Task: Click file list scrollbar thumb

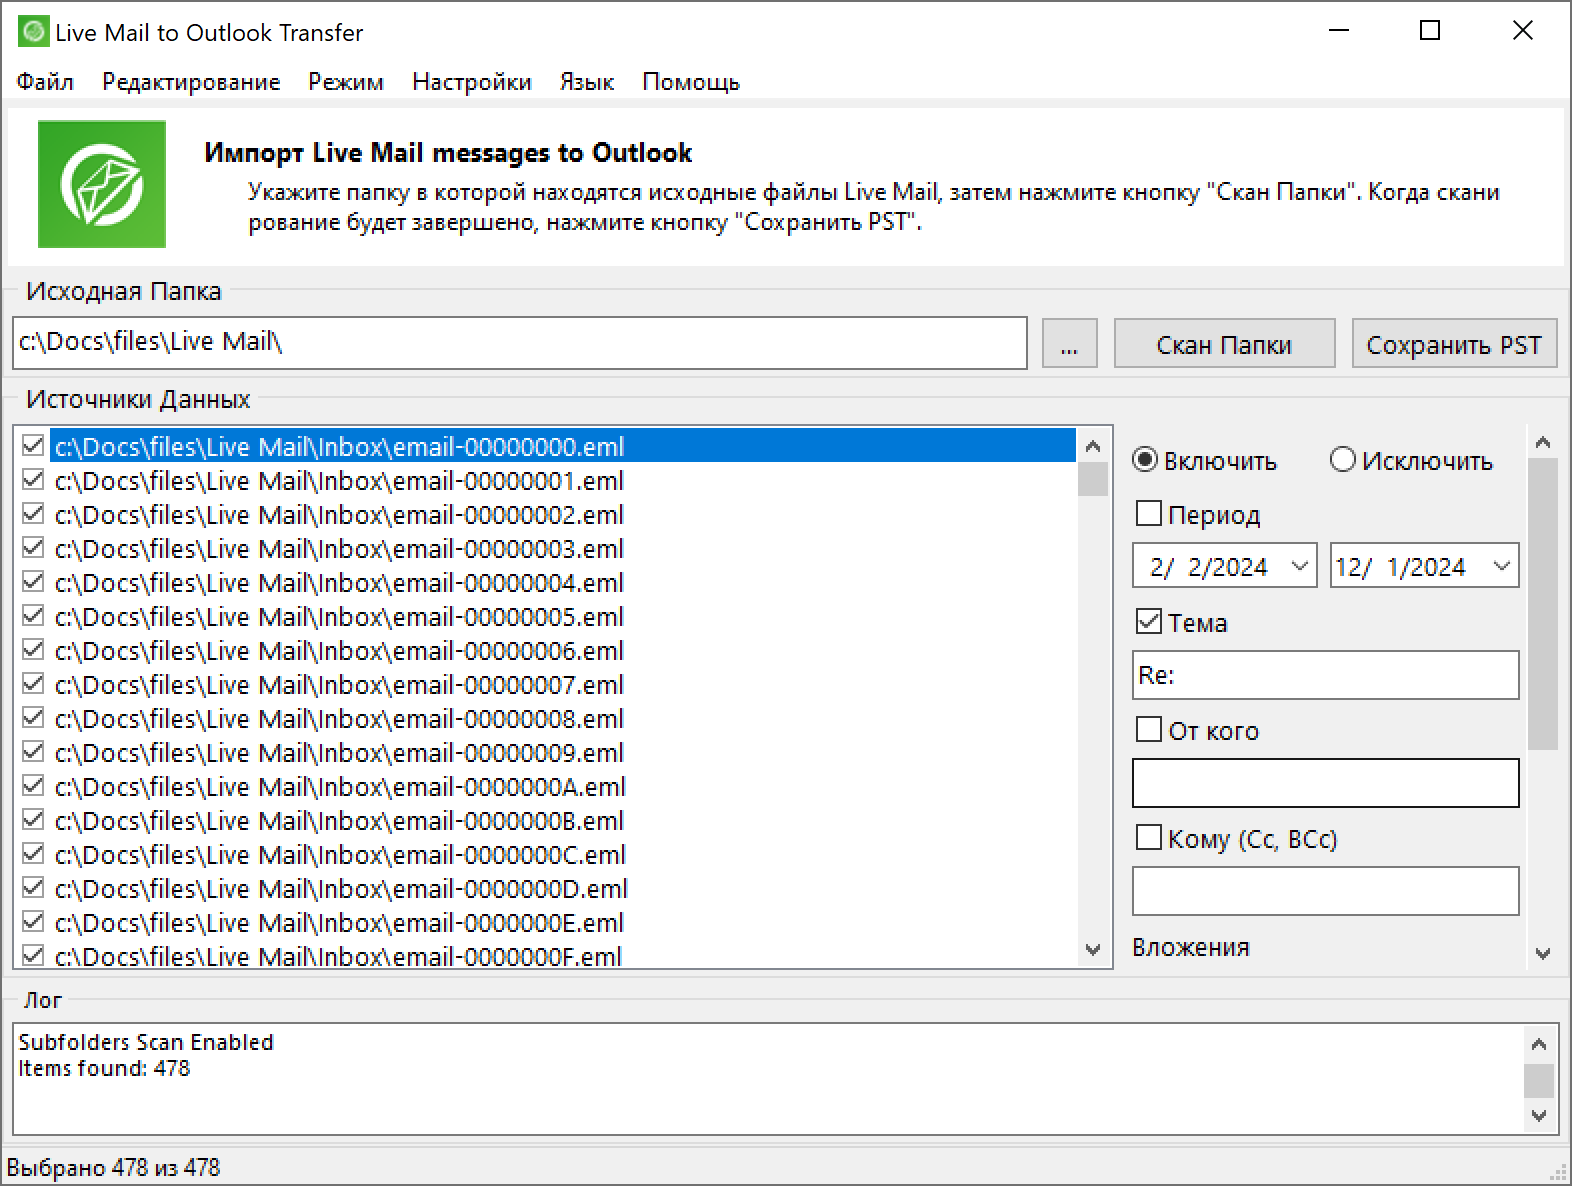Action: pos(1093,479)
